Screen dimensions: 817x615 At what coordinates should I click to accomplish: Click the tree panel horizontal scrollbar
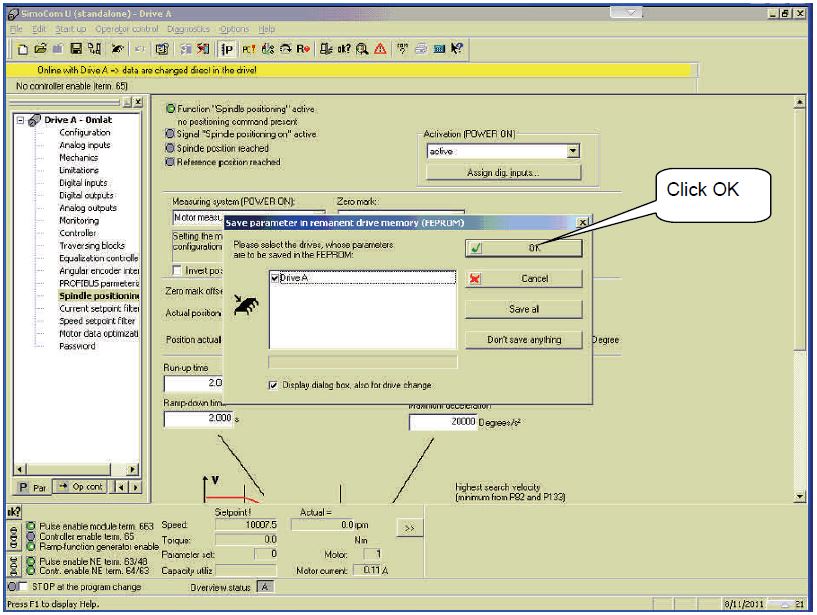tap(76, 469)
